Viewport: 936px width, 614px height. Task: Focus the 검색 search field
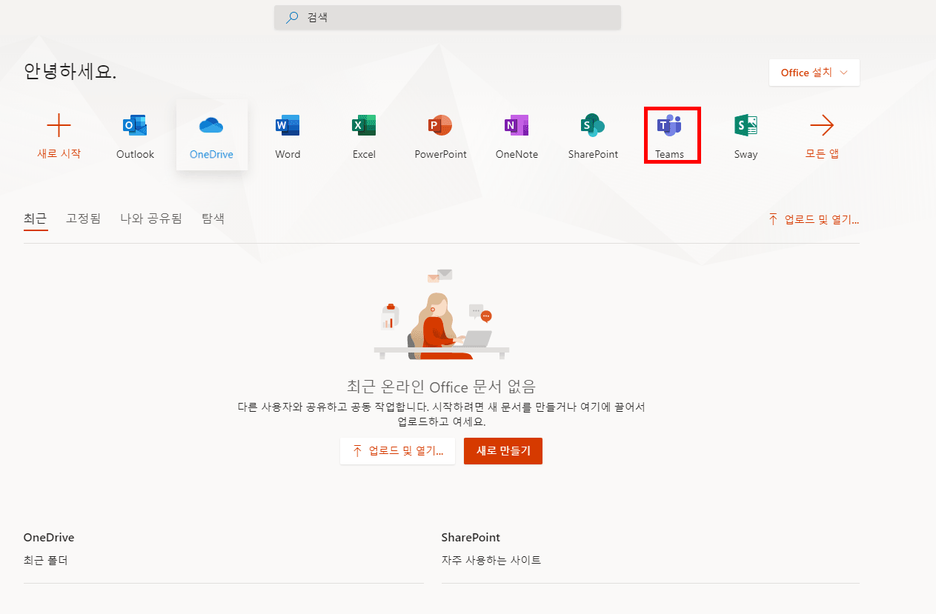[x=448, y=17]
